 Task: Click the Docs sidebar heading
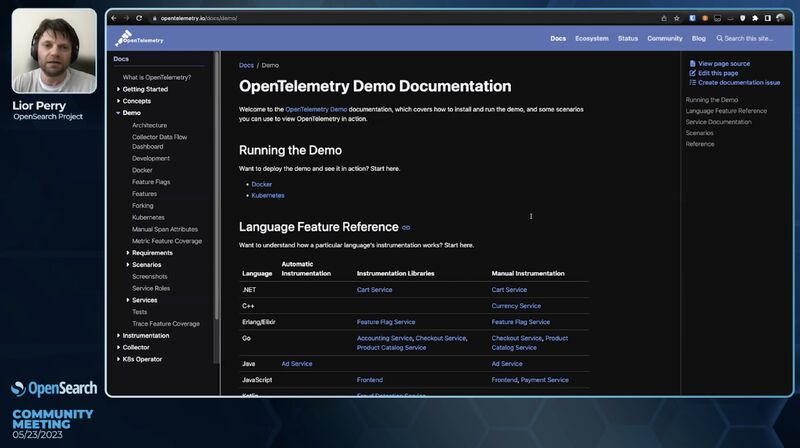coord(121,59)
